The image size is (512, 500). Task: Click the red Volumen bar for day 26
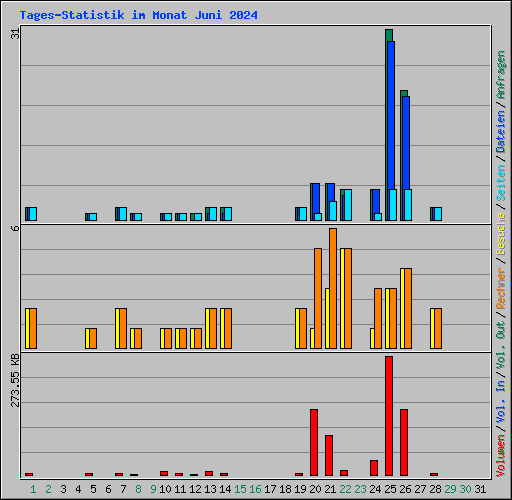(404, 442)
